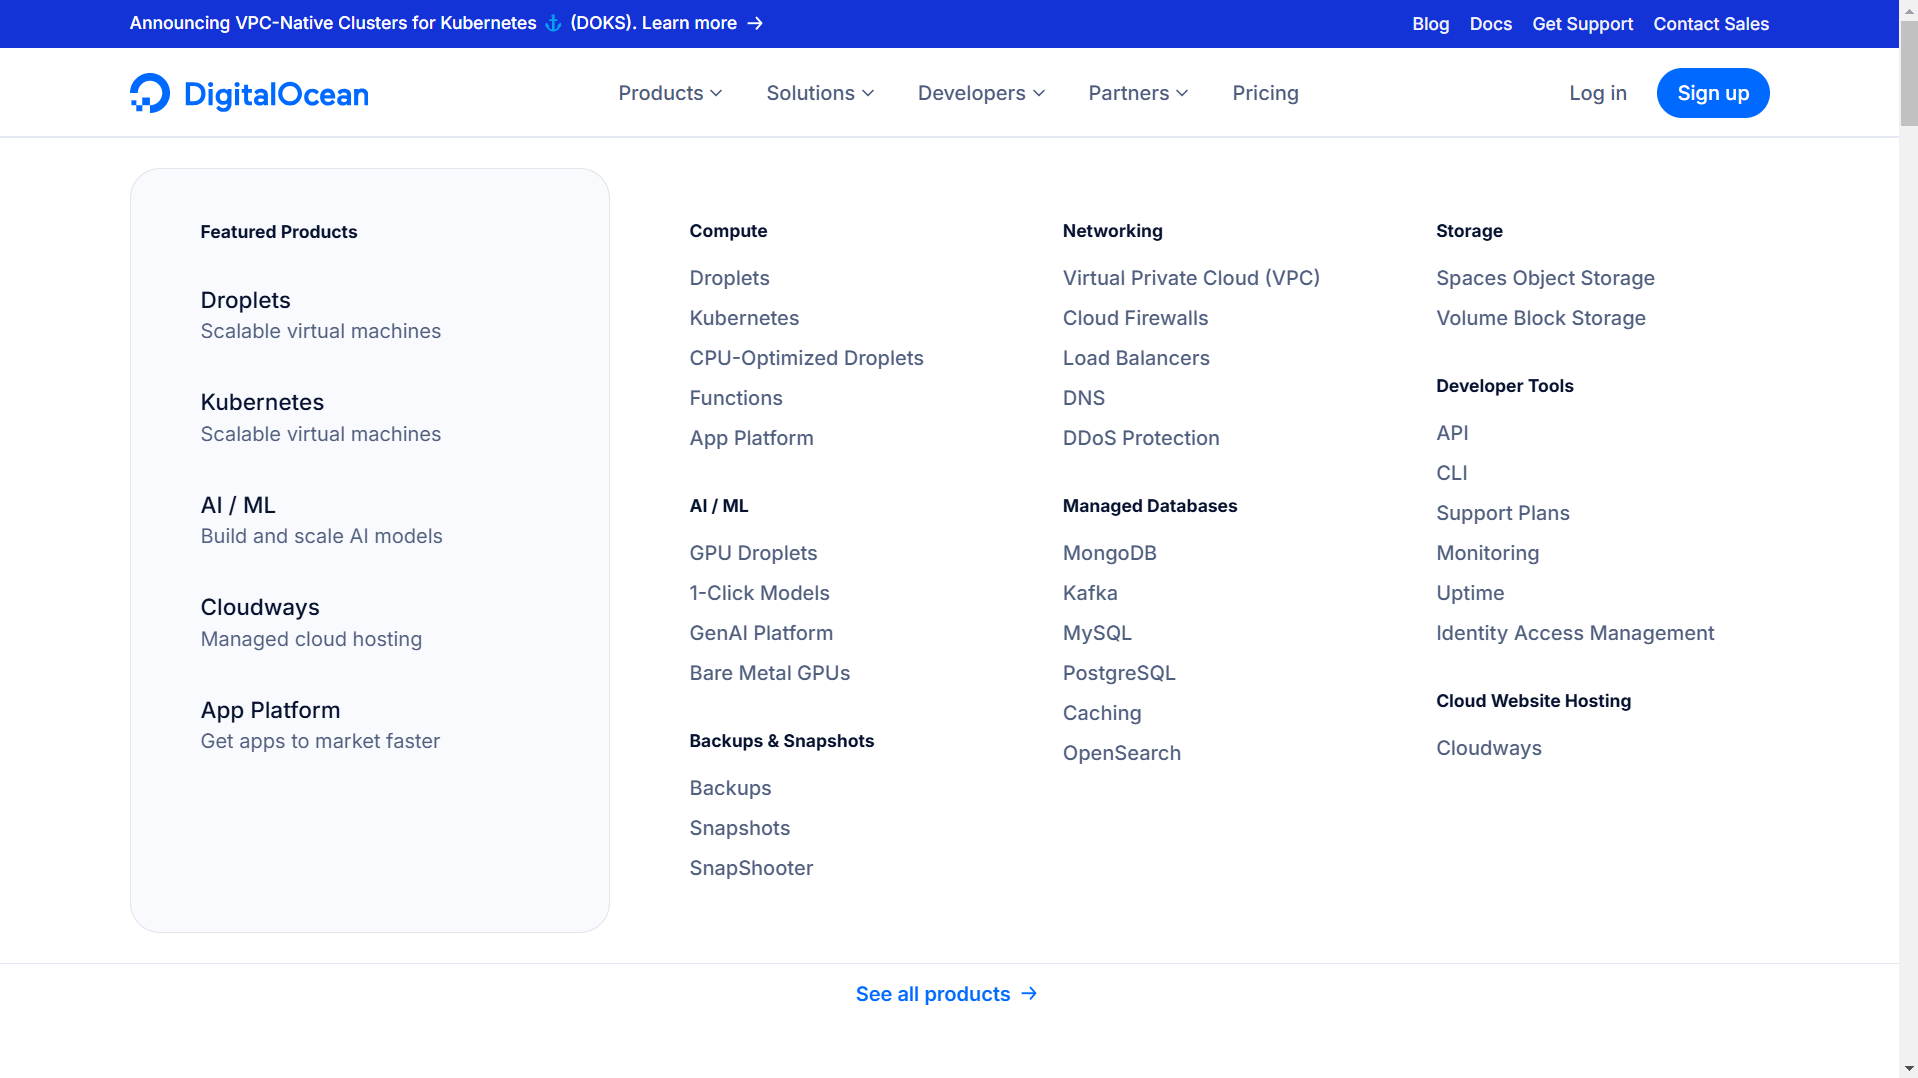
Task: Open GenAI Platform
Action: point(761,633)
